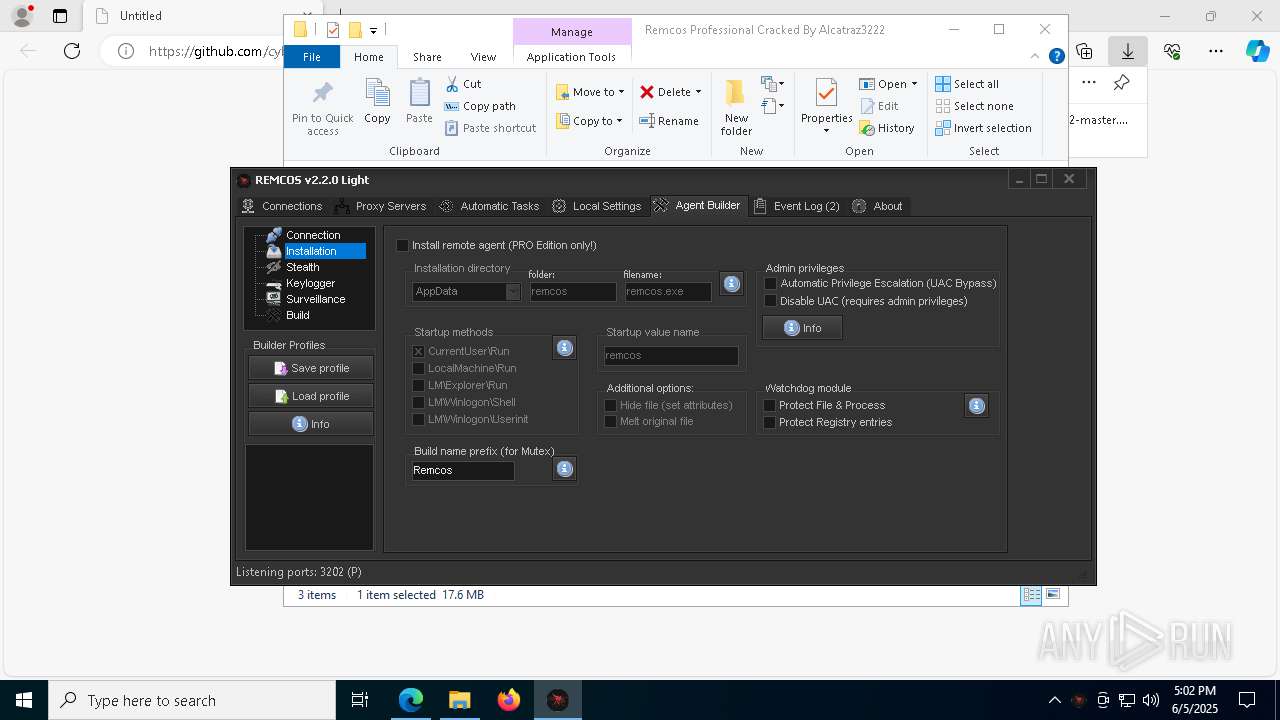
Task: Click the Watchdog module info icon
Action: (x=977, y=405)
